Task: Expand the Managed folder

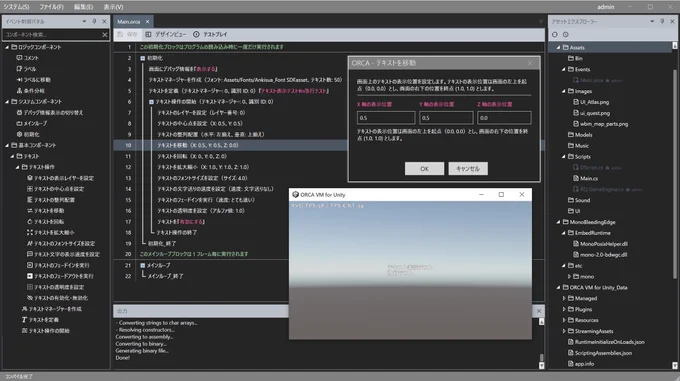Action: (x=564, y=298)
